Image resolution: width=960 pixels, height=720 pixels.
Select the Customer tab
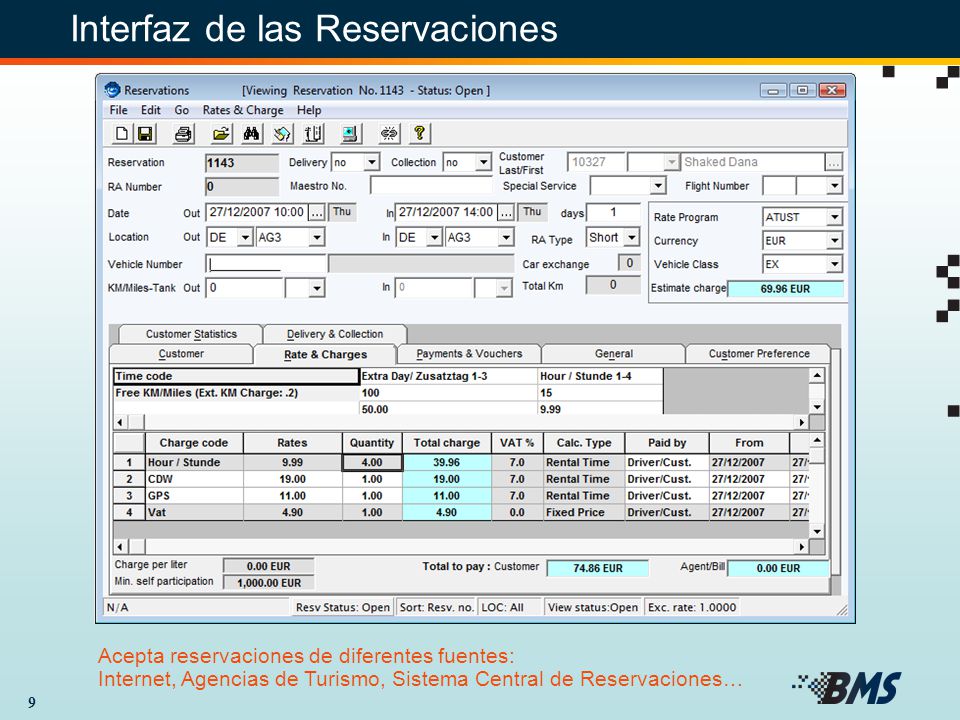click(181, 354)
